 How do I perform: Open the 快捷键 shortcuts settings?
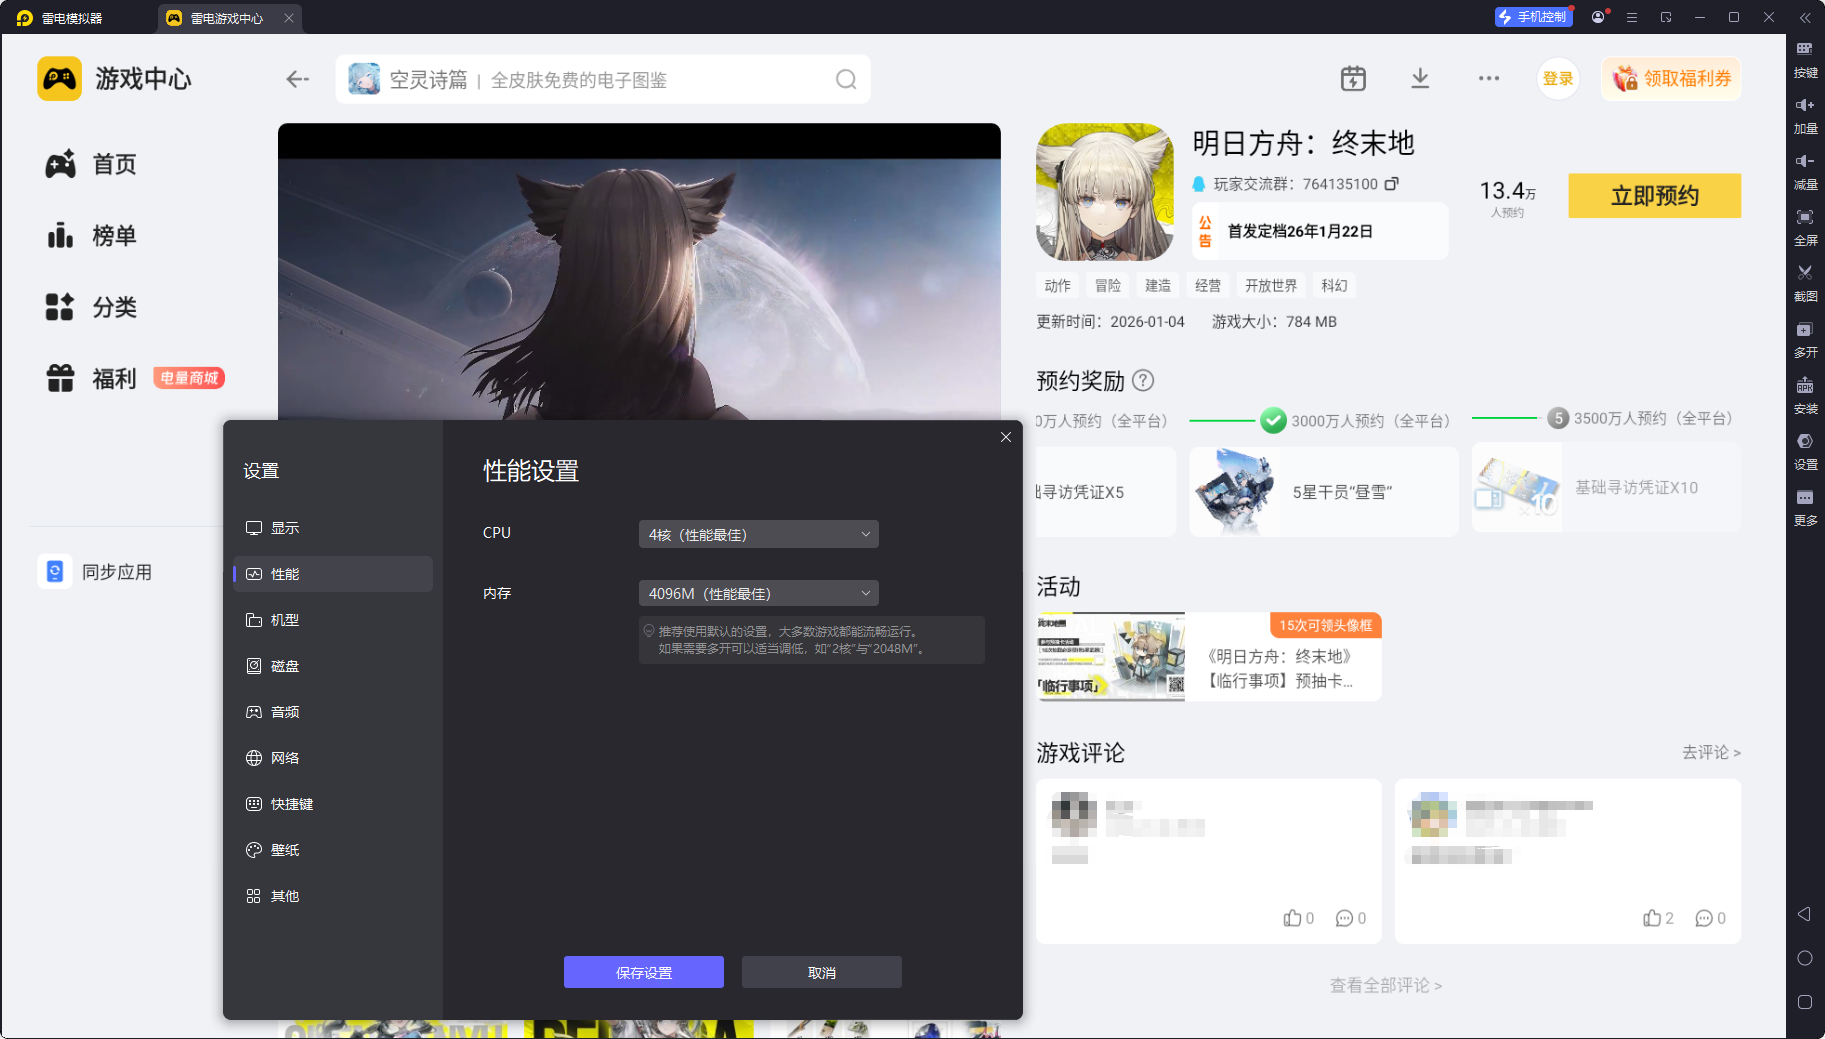[x=333, y=804]
